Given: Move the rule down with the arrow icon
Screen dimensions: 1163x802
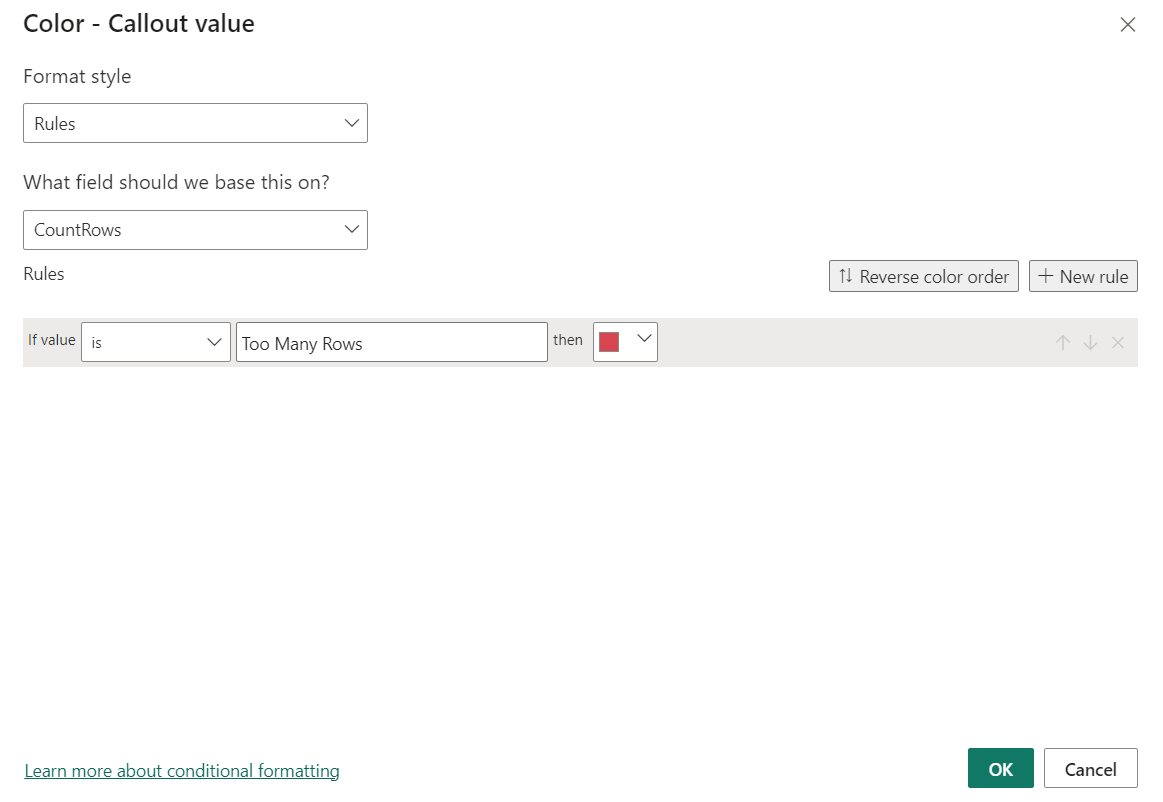Looking at the screenshot, I should [1090, 342].
